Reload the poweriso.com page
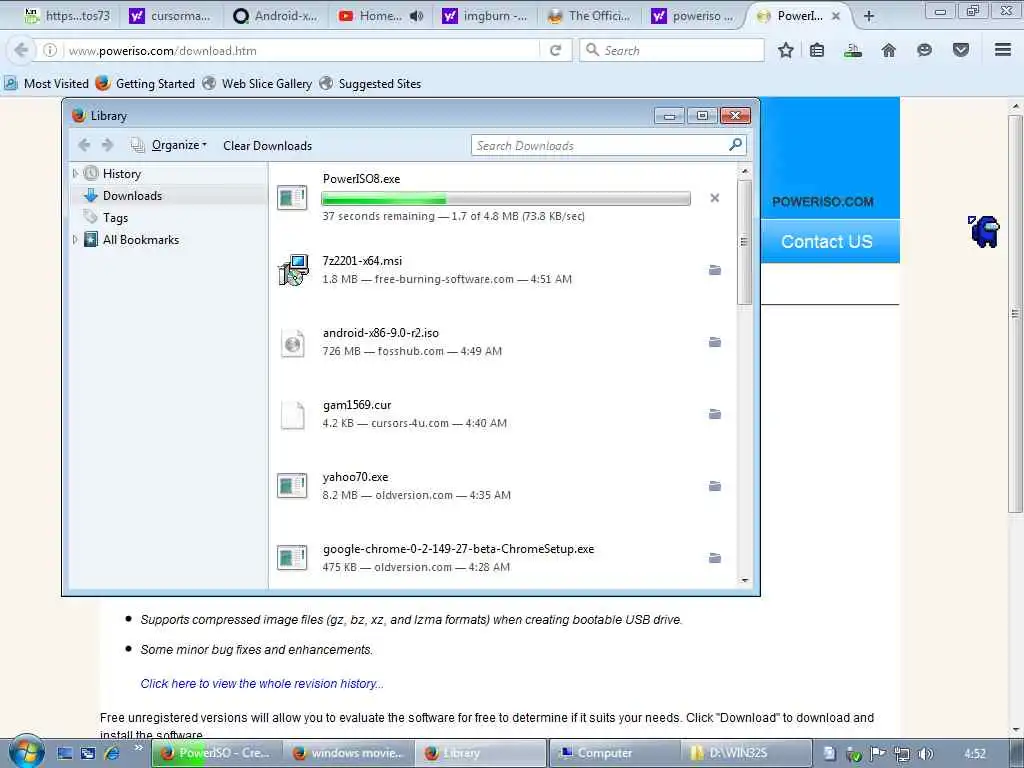The width and height of the screenshot is (1024, 768). click(556, 50)
